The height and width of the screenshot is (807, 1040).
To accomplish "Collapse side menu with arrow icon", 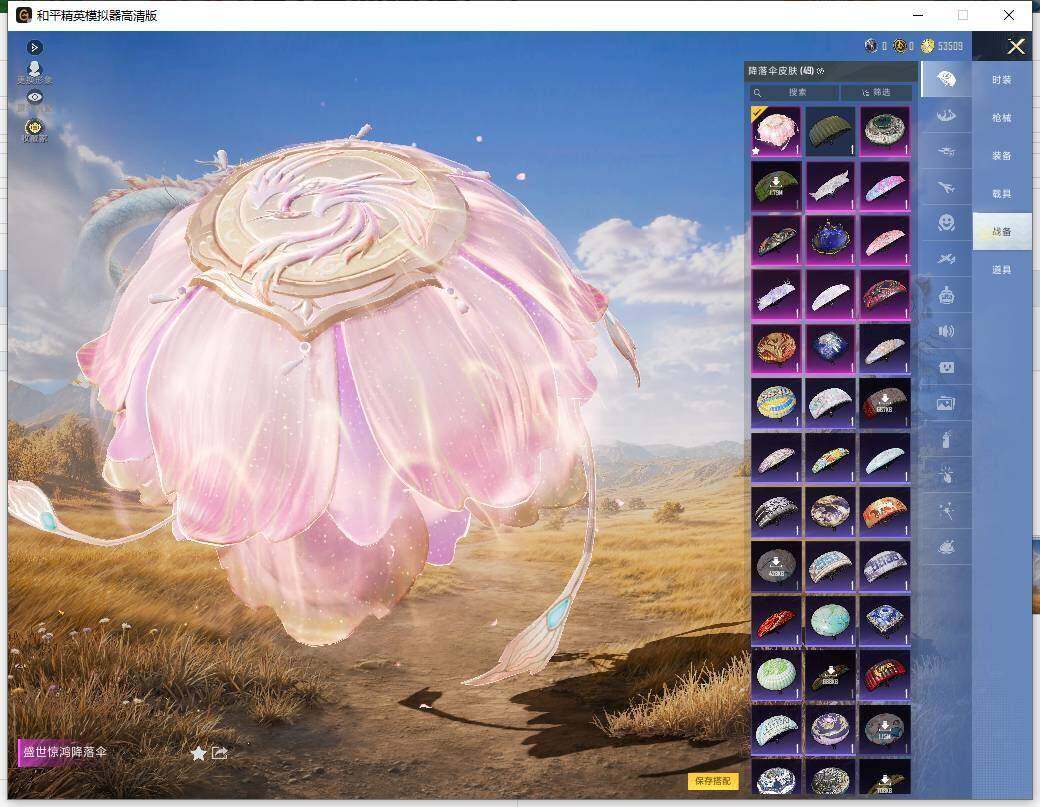I will [x=34, y=47].
